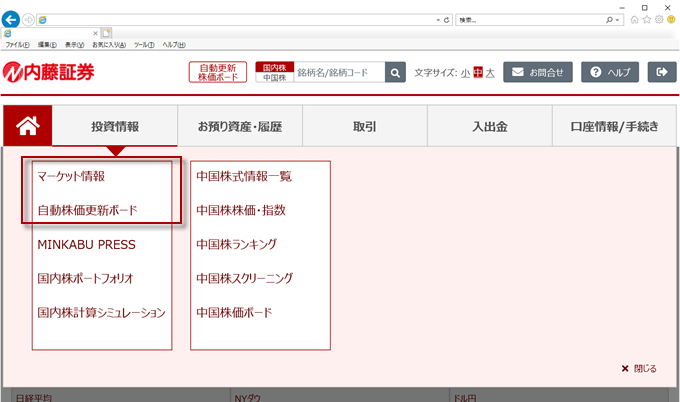This screenshot has width=680, height=402.
Task: Expand the 口座情報/手続き menu
Action: (614, 127)
